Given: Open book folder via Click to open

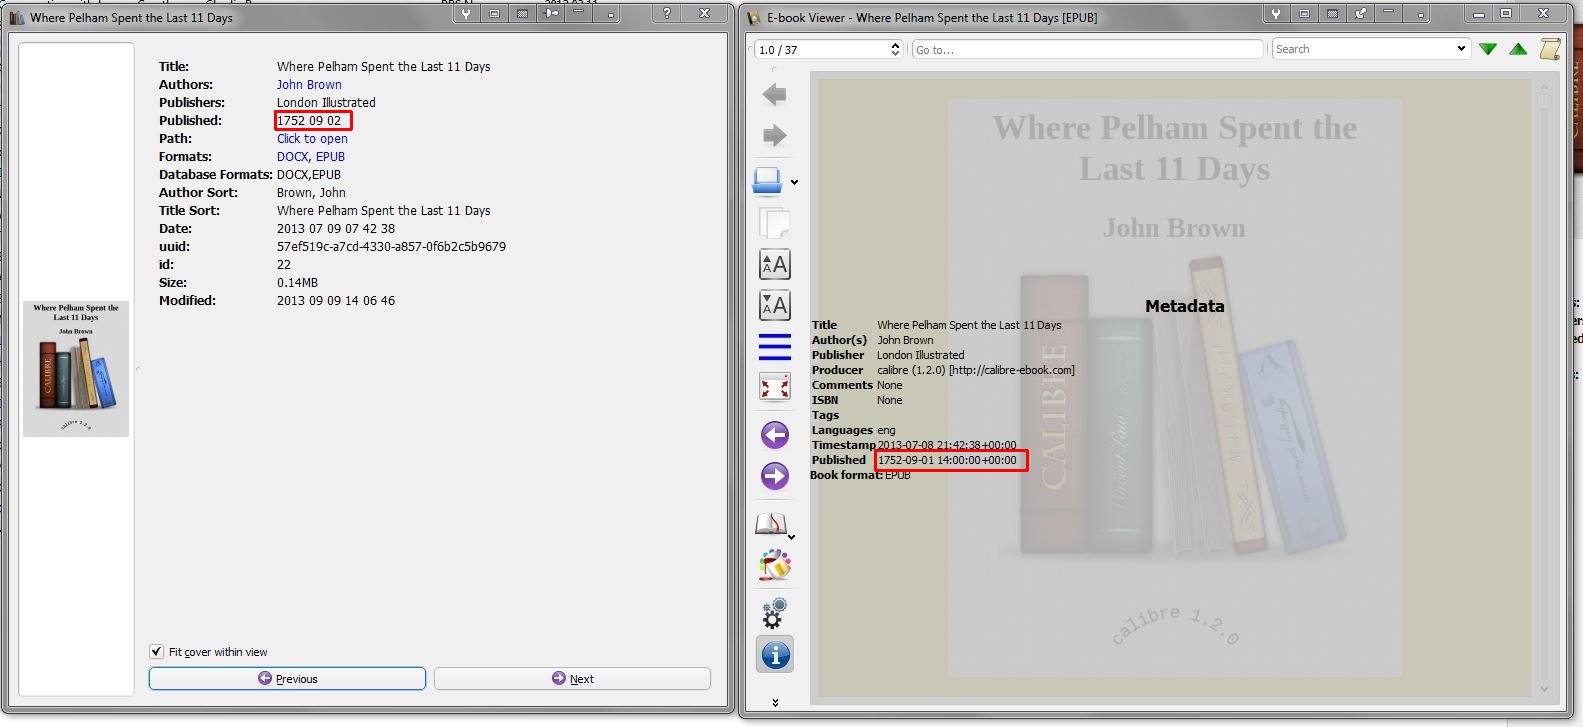Looking at the screenshot, I should click(x=312, y=139).
